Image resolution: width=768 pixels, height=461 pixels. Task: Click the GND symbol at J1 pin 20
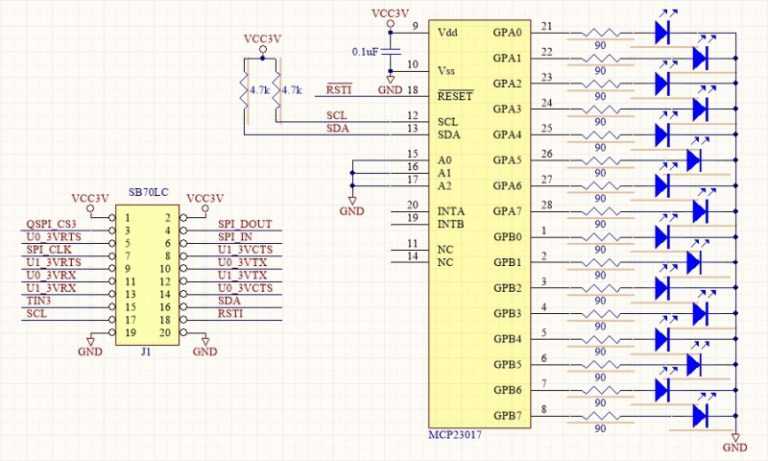[205, 346]
